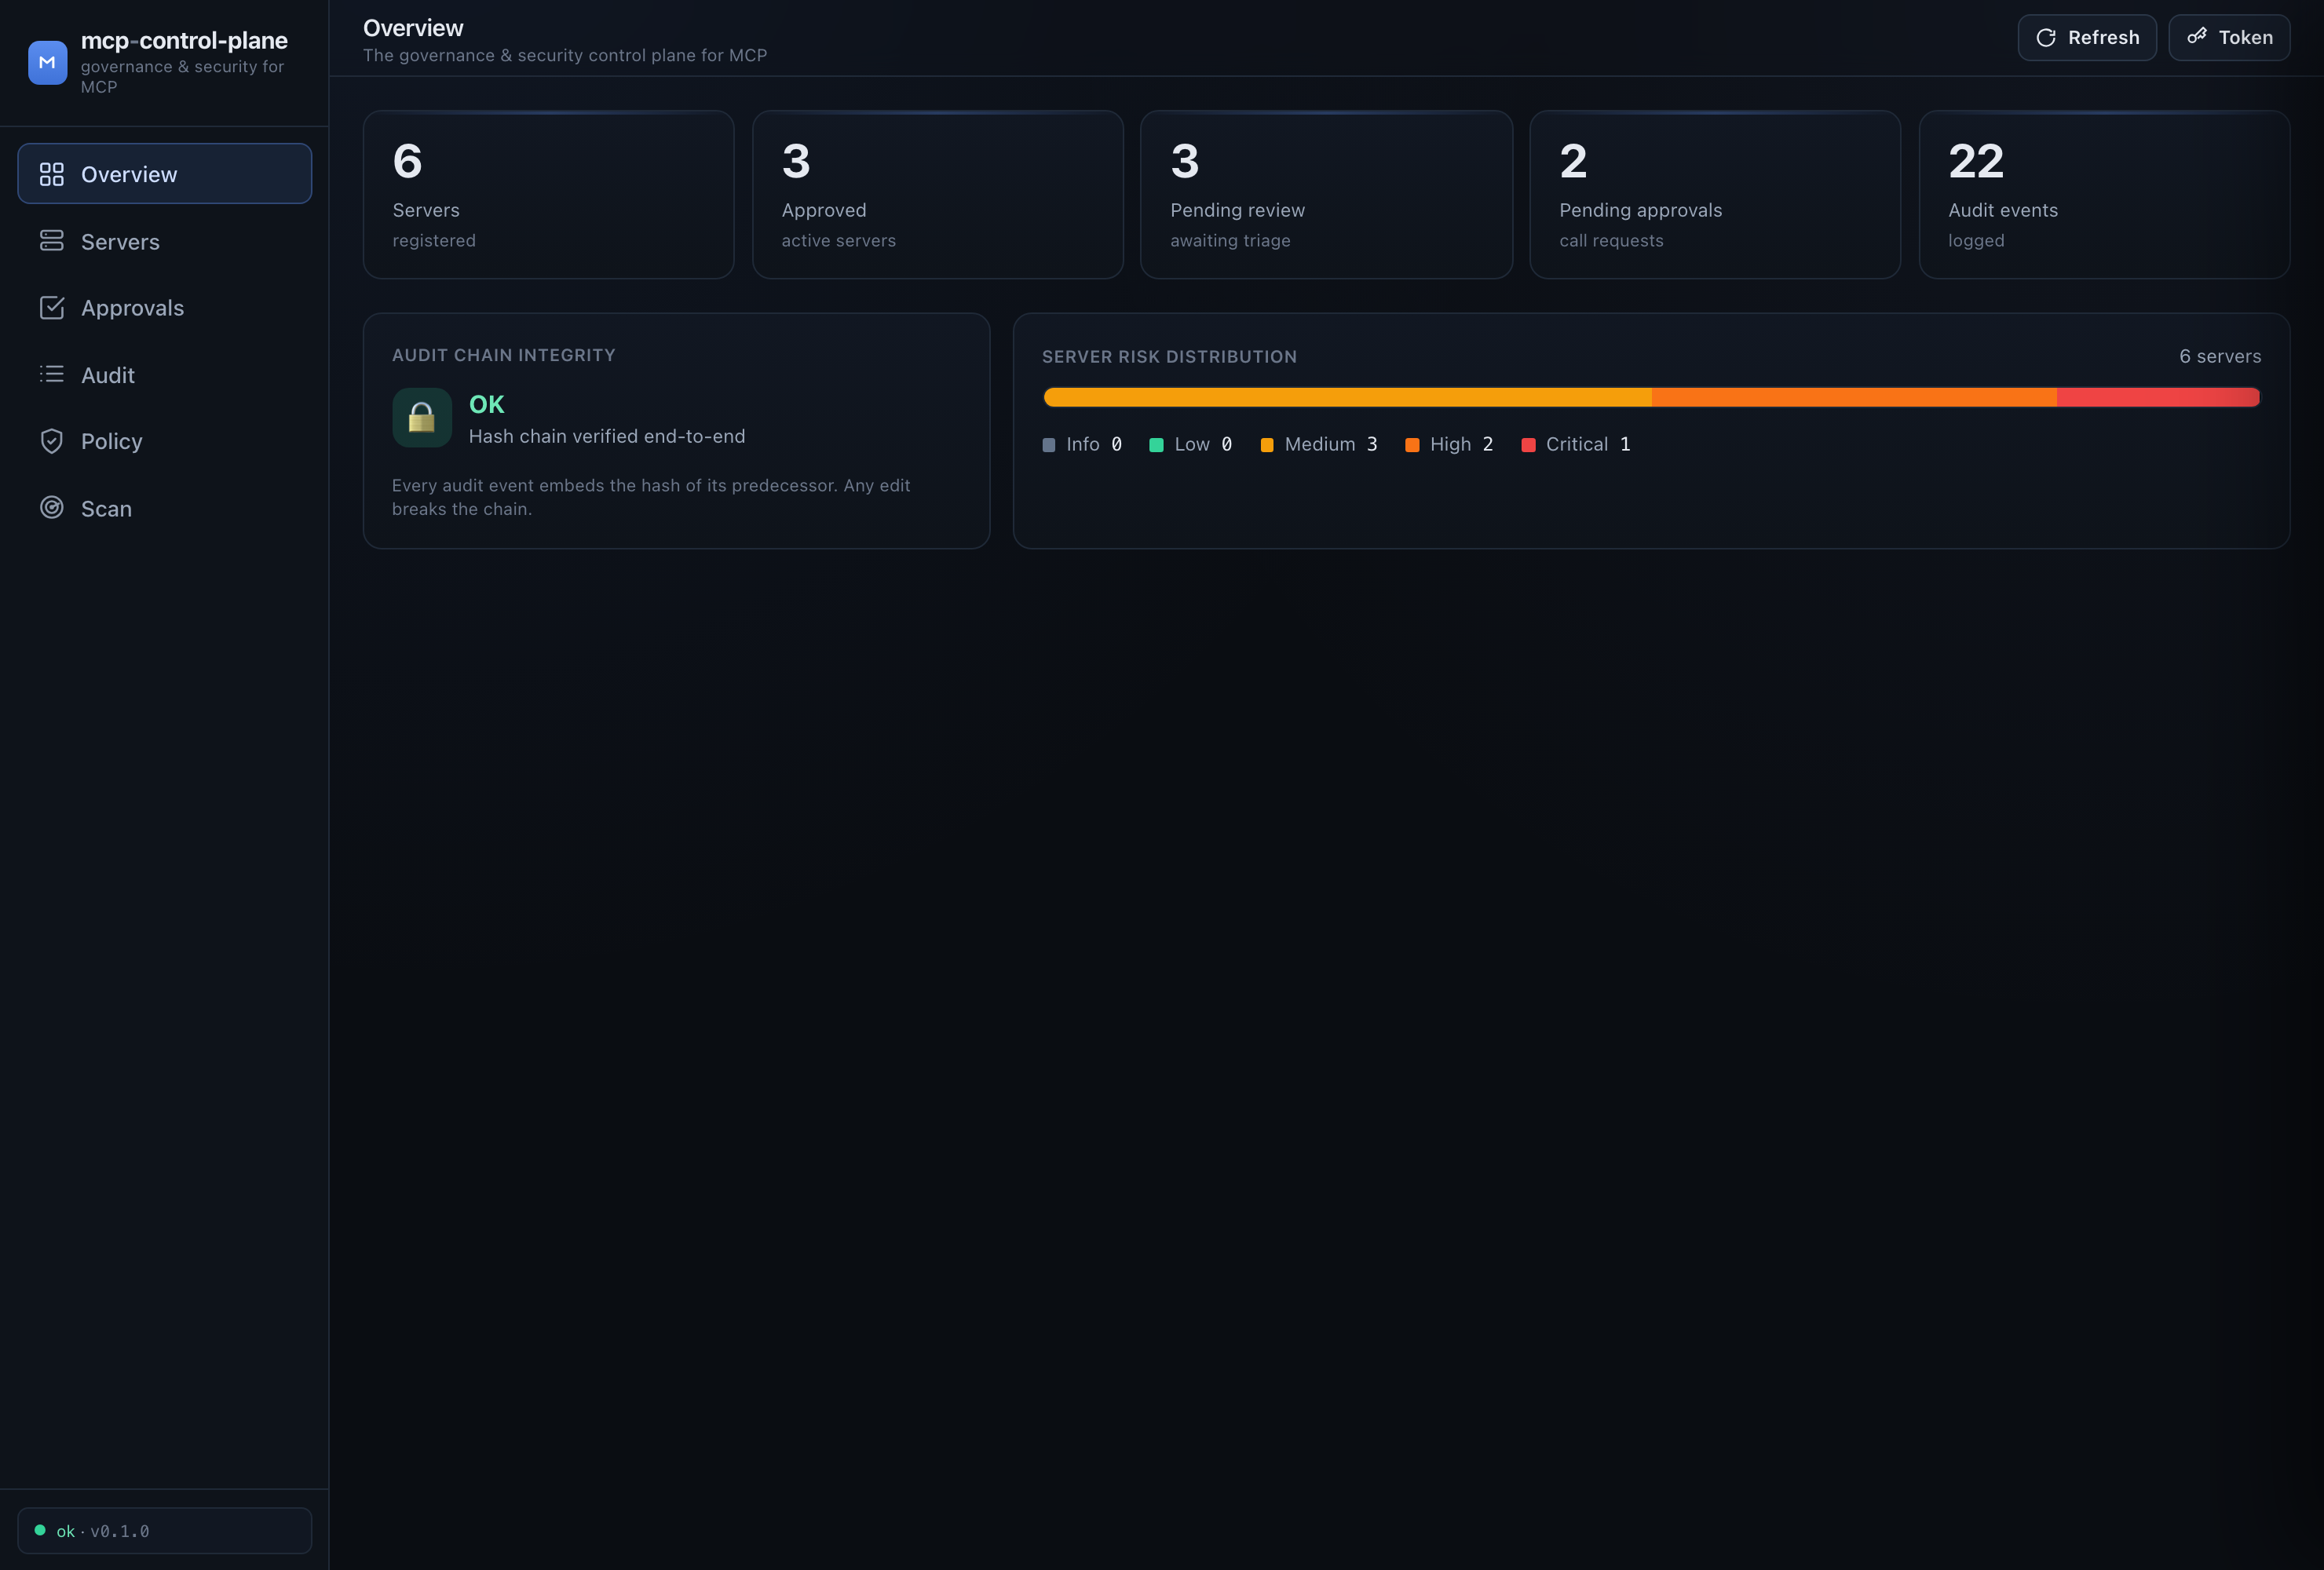Click the 'Info 0' legend label
2324x1570 pixels.
[x=1094, y=444]
